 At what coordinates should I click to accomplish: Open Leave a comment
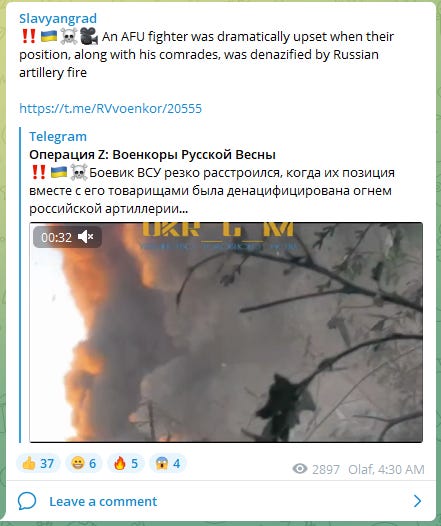coord(103,502)
